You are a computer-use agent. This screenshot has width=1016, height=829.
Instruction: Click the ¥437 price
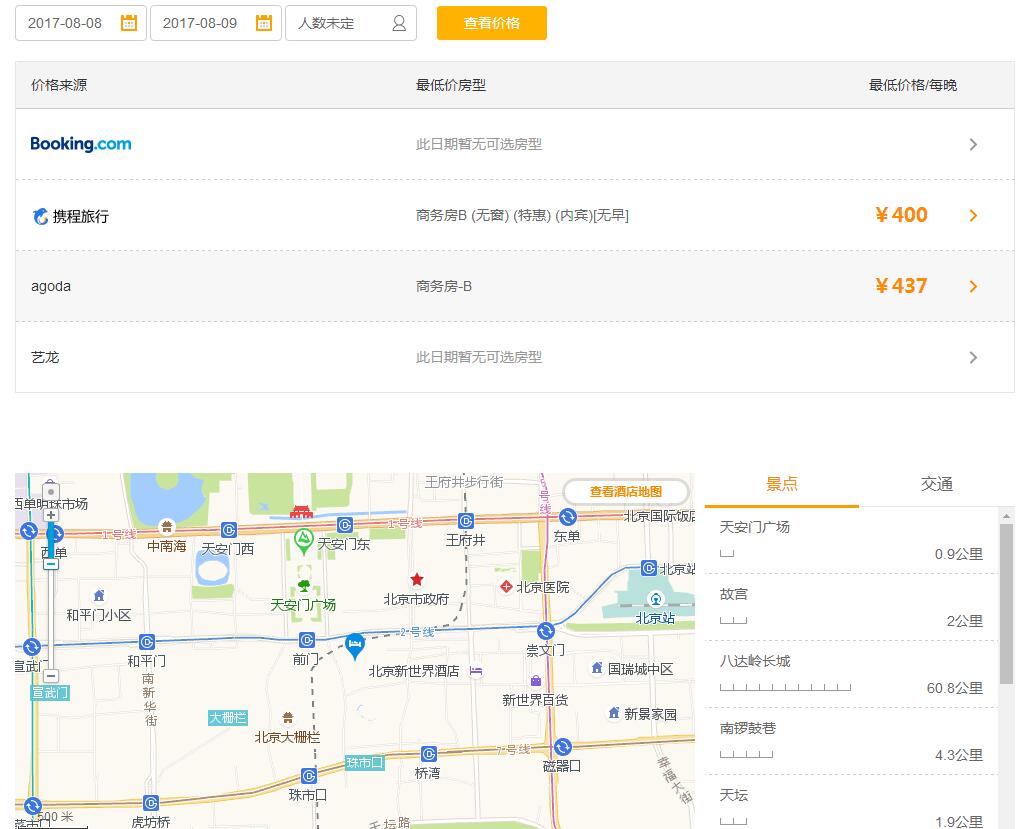point(901,286)
